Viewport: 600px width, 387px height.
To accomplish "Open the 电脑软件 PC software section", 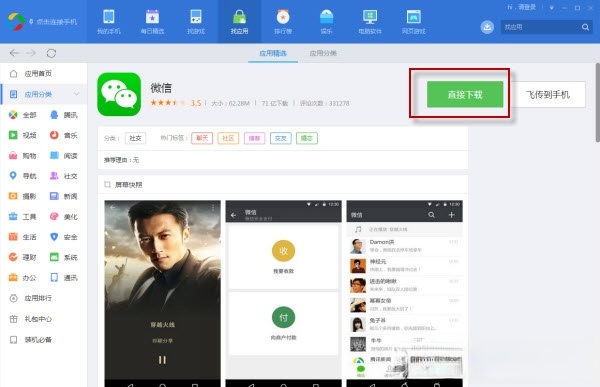I will [370, 21].
